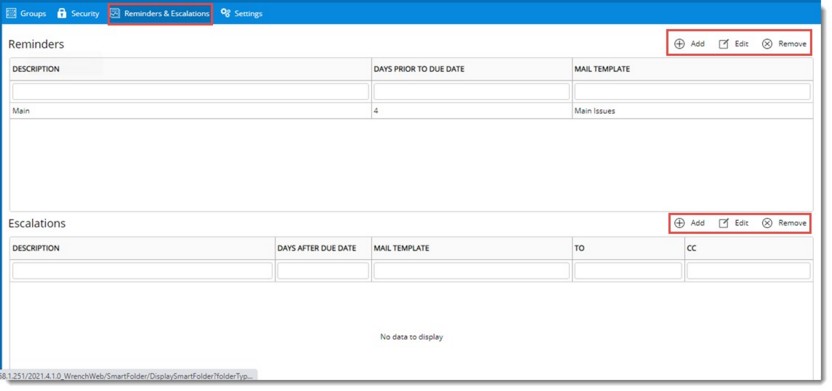Click the Escalations Remove cross icon
This screenshot has width=832, height=391.
pyautogui.click(x=767, y=223)
